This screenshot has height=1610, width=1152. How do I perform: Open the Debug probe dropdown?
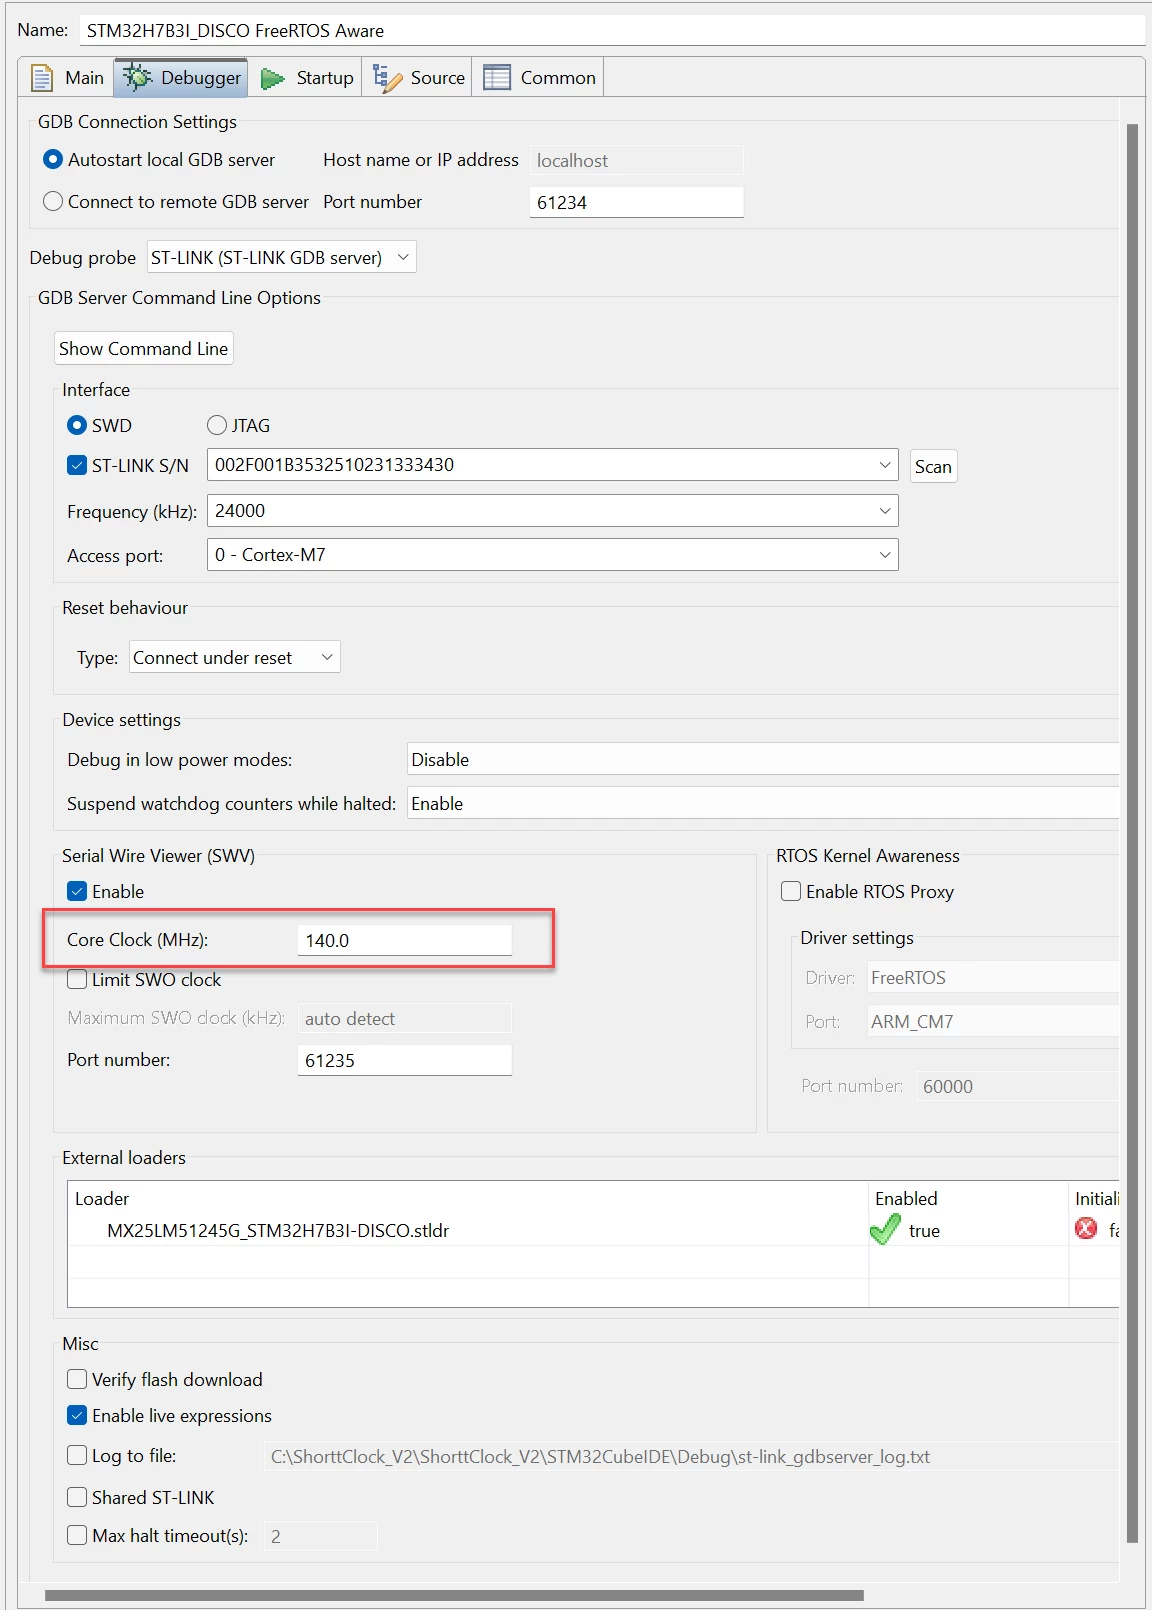click(x=282, y=257)
